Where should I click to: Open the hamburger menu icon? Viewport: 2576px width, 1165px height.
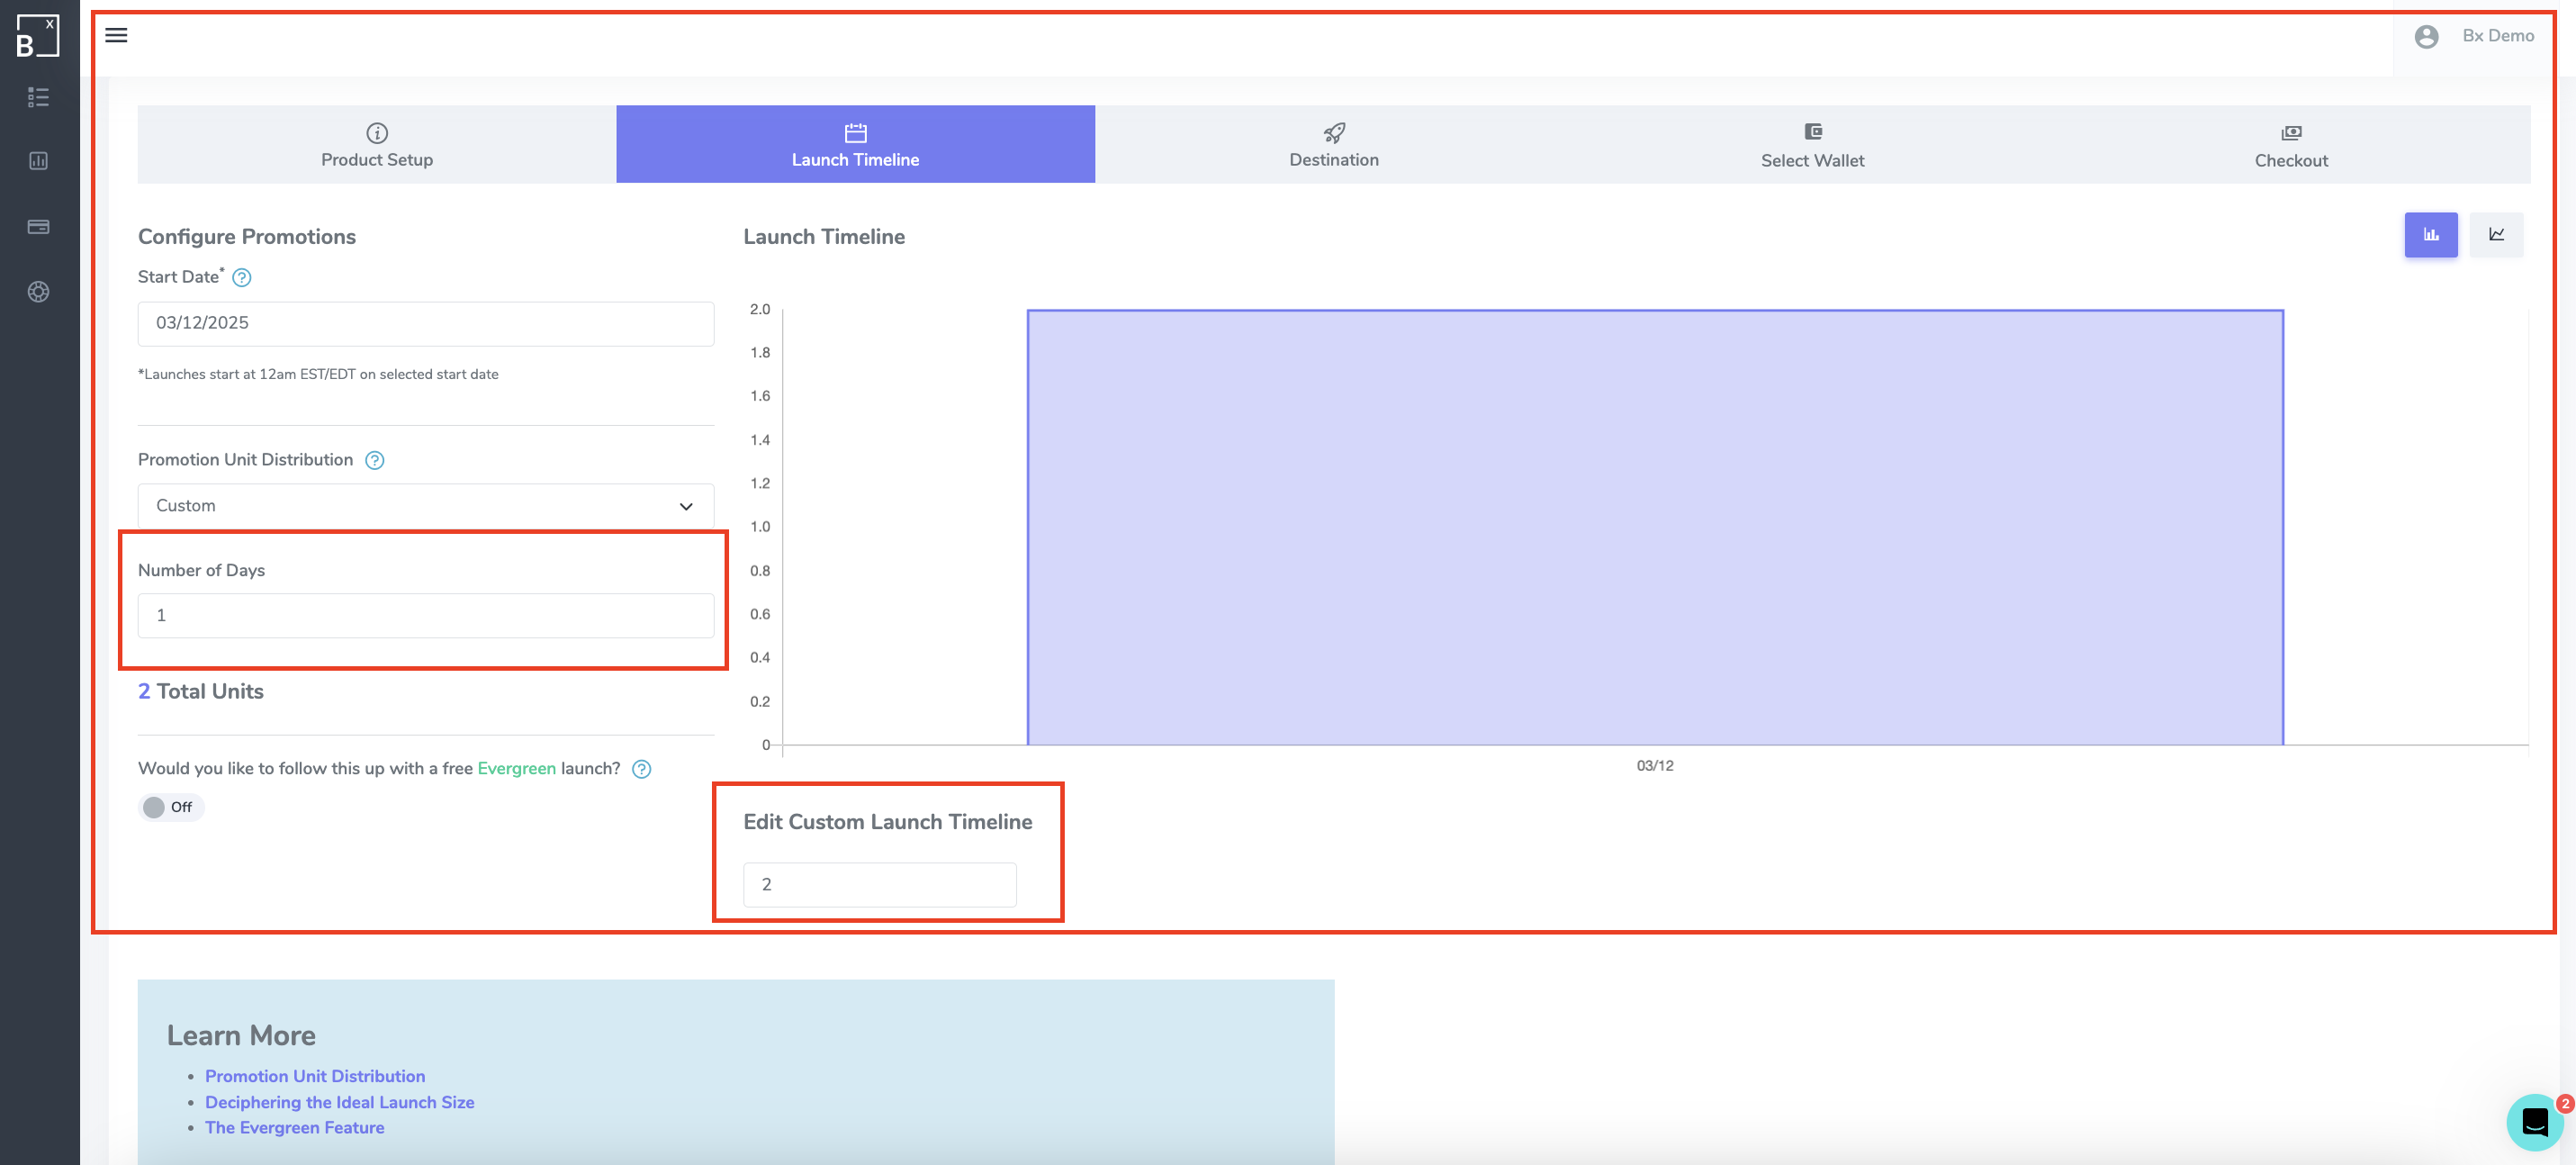point(116,36)
